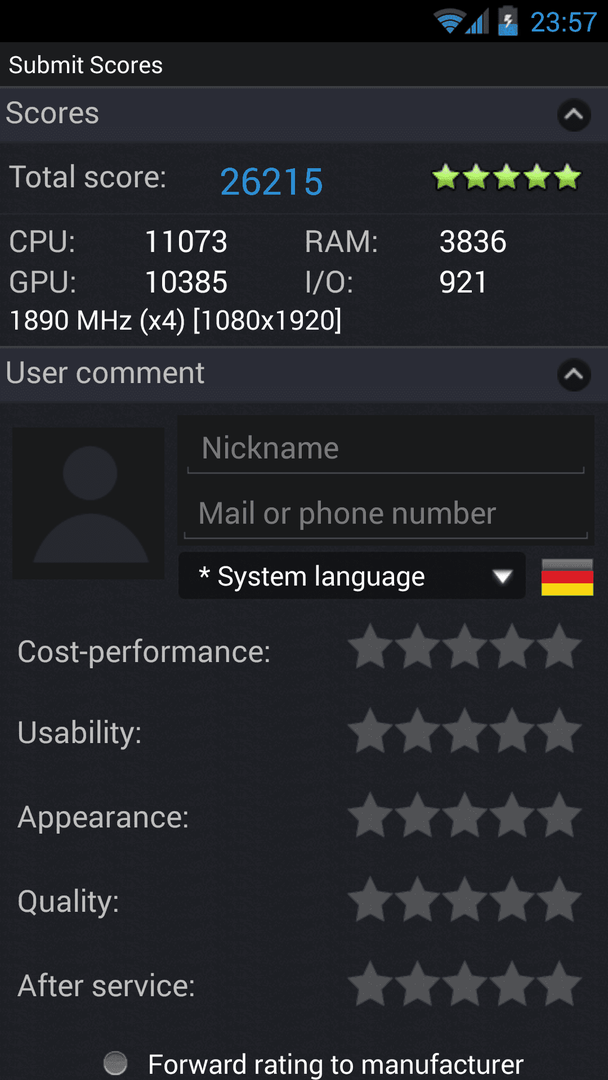Viewport: 608px width, 1080px height.
Task: Tap the clock showing 23:57
Action: (564, 22)
